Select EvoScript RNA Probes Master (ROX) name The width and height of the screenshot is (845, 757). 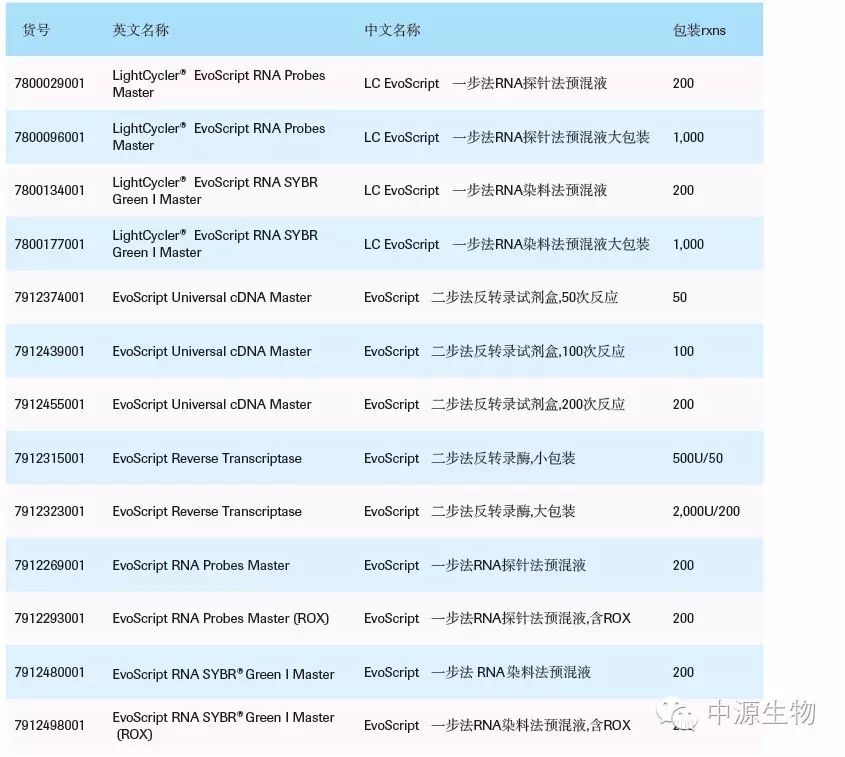pyautogui.click(x=220, y=619)
